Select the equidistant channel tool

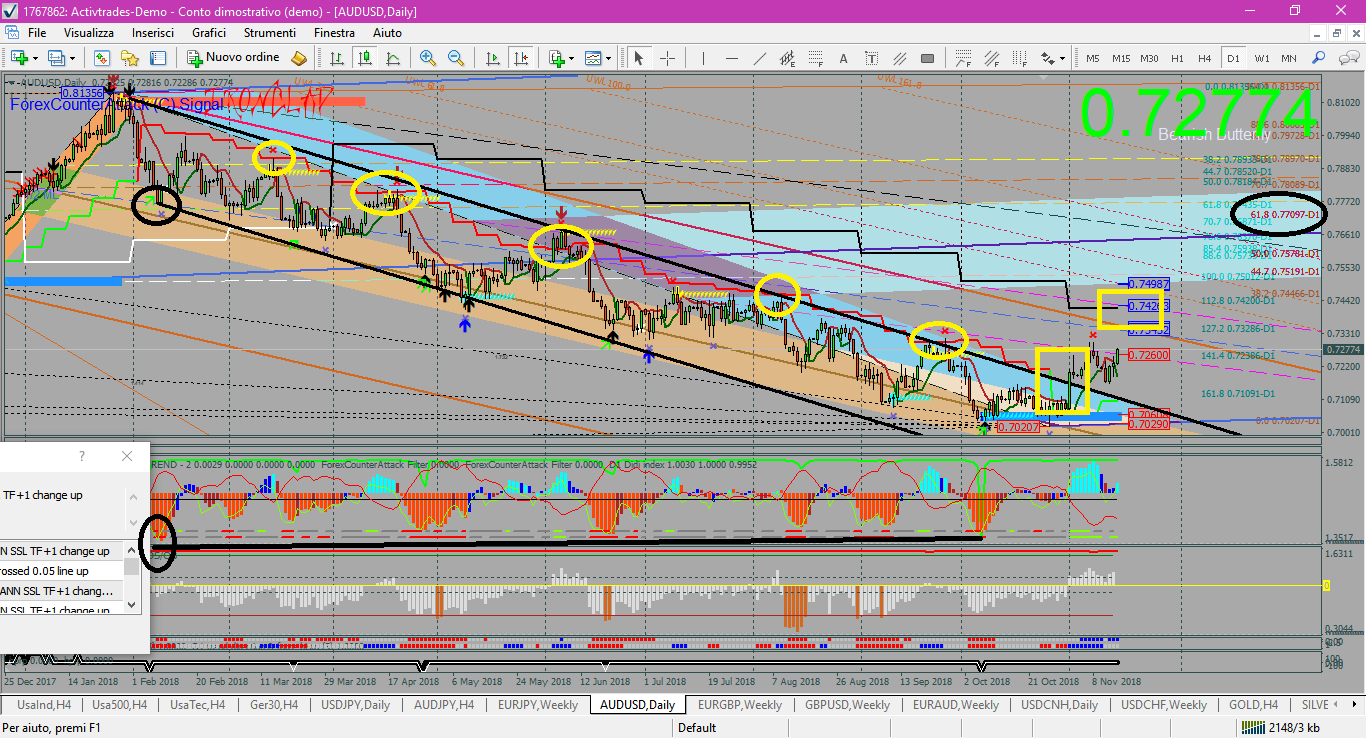789,58
